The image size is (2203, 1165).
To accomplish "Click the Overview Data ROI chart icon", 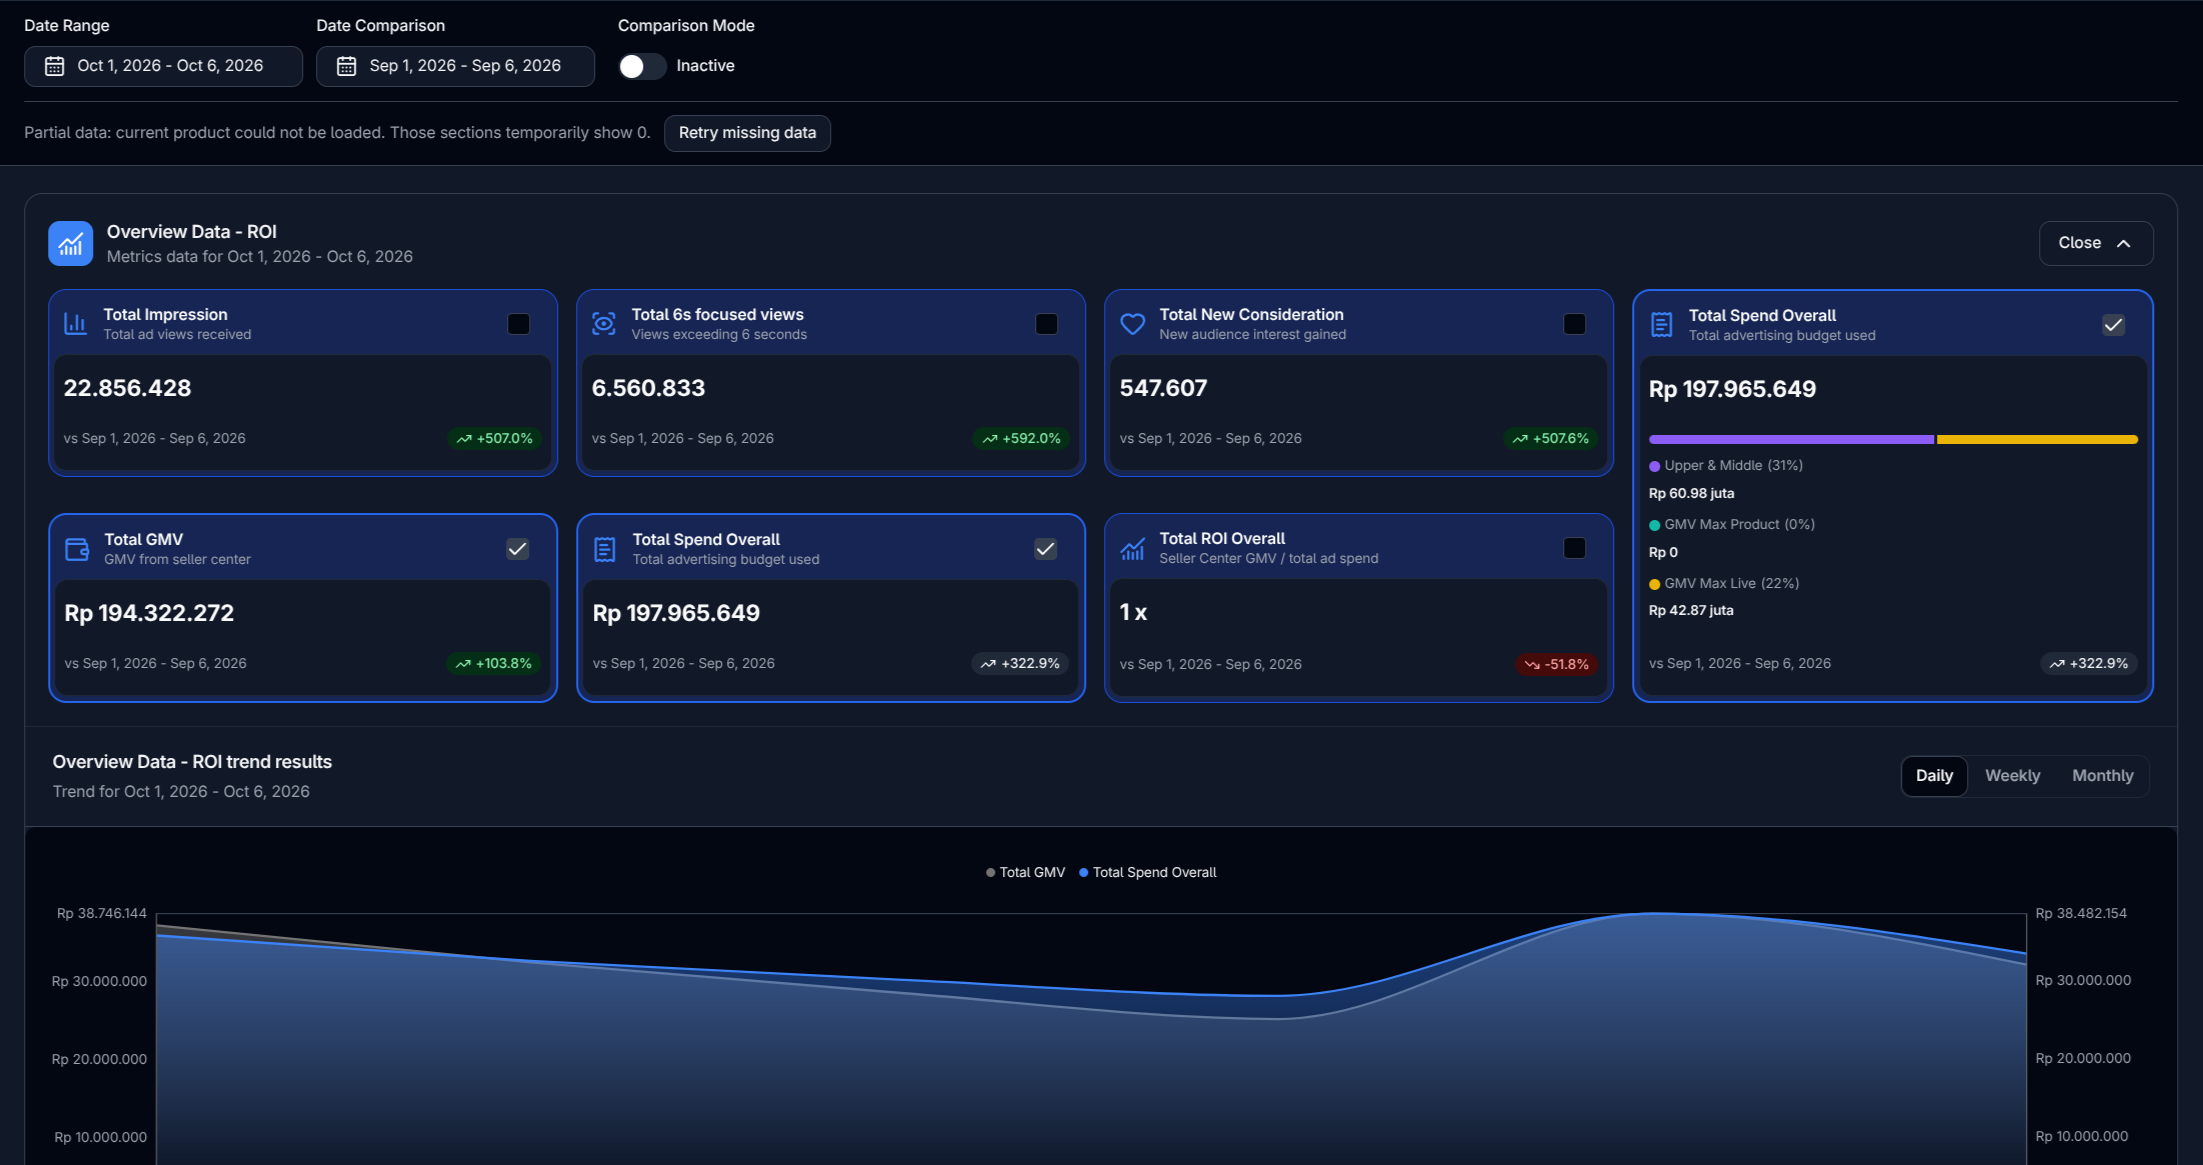I will pos(70,243).
